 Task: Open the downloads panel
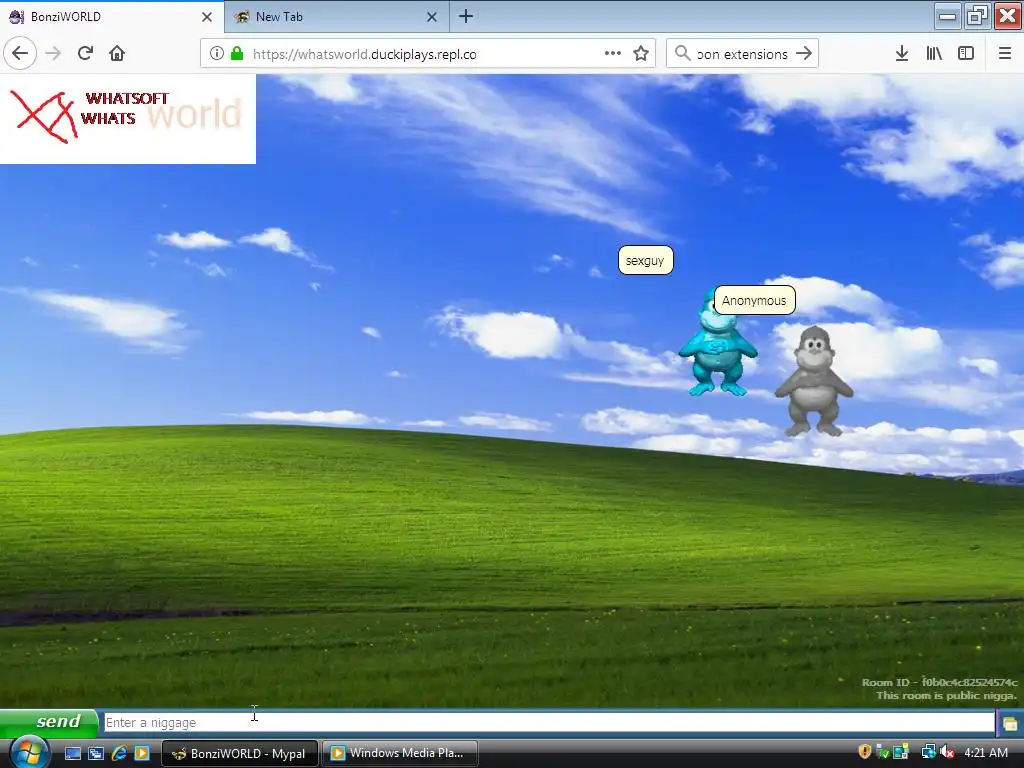[x=902, y=54]
